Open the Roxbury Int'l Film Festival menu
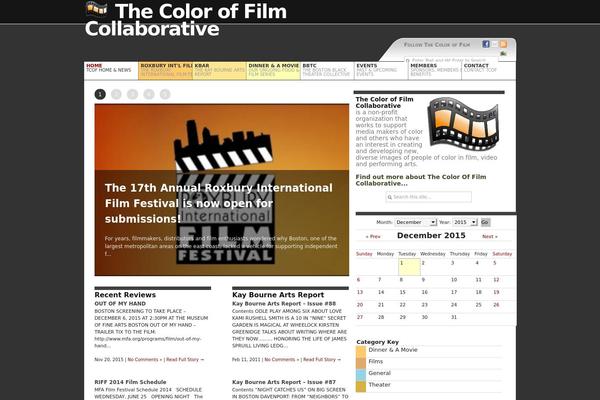 165,70
